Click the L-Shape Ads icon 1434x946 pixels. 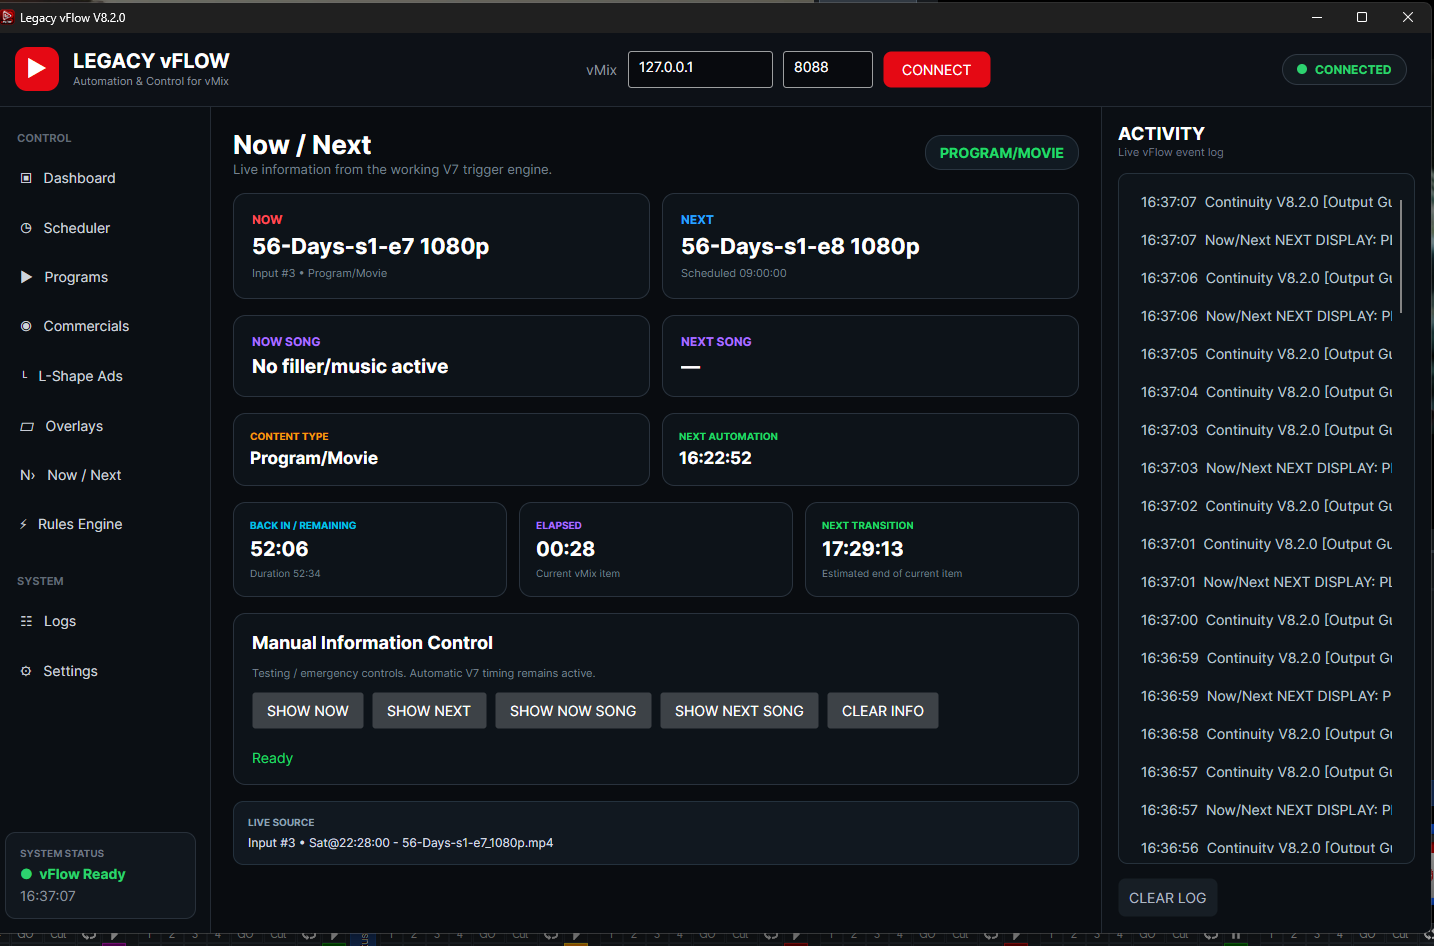(24, 376)
